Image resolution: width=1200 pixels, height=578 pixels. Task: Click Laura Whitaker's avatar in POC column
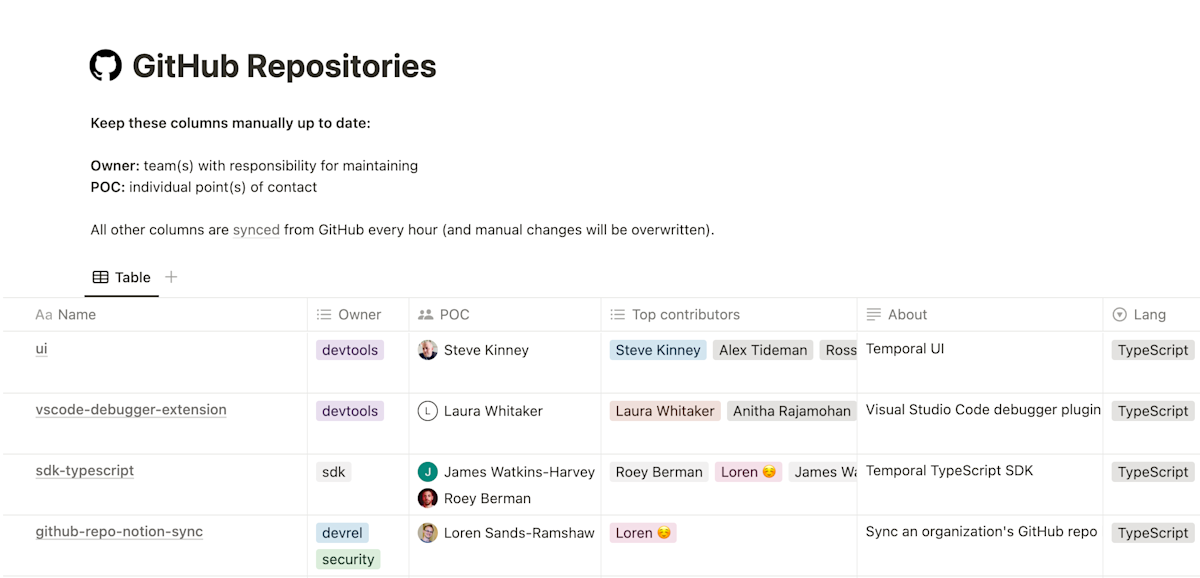[428, 411]
